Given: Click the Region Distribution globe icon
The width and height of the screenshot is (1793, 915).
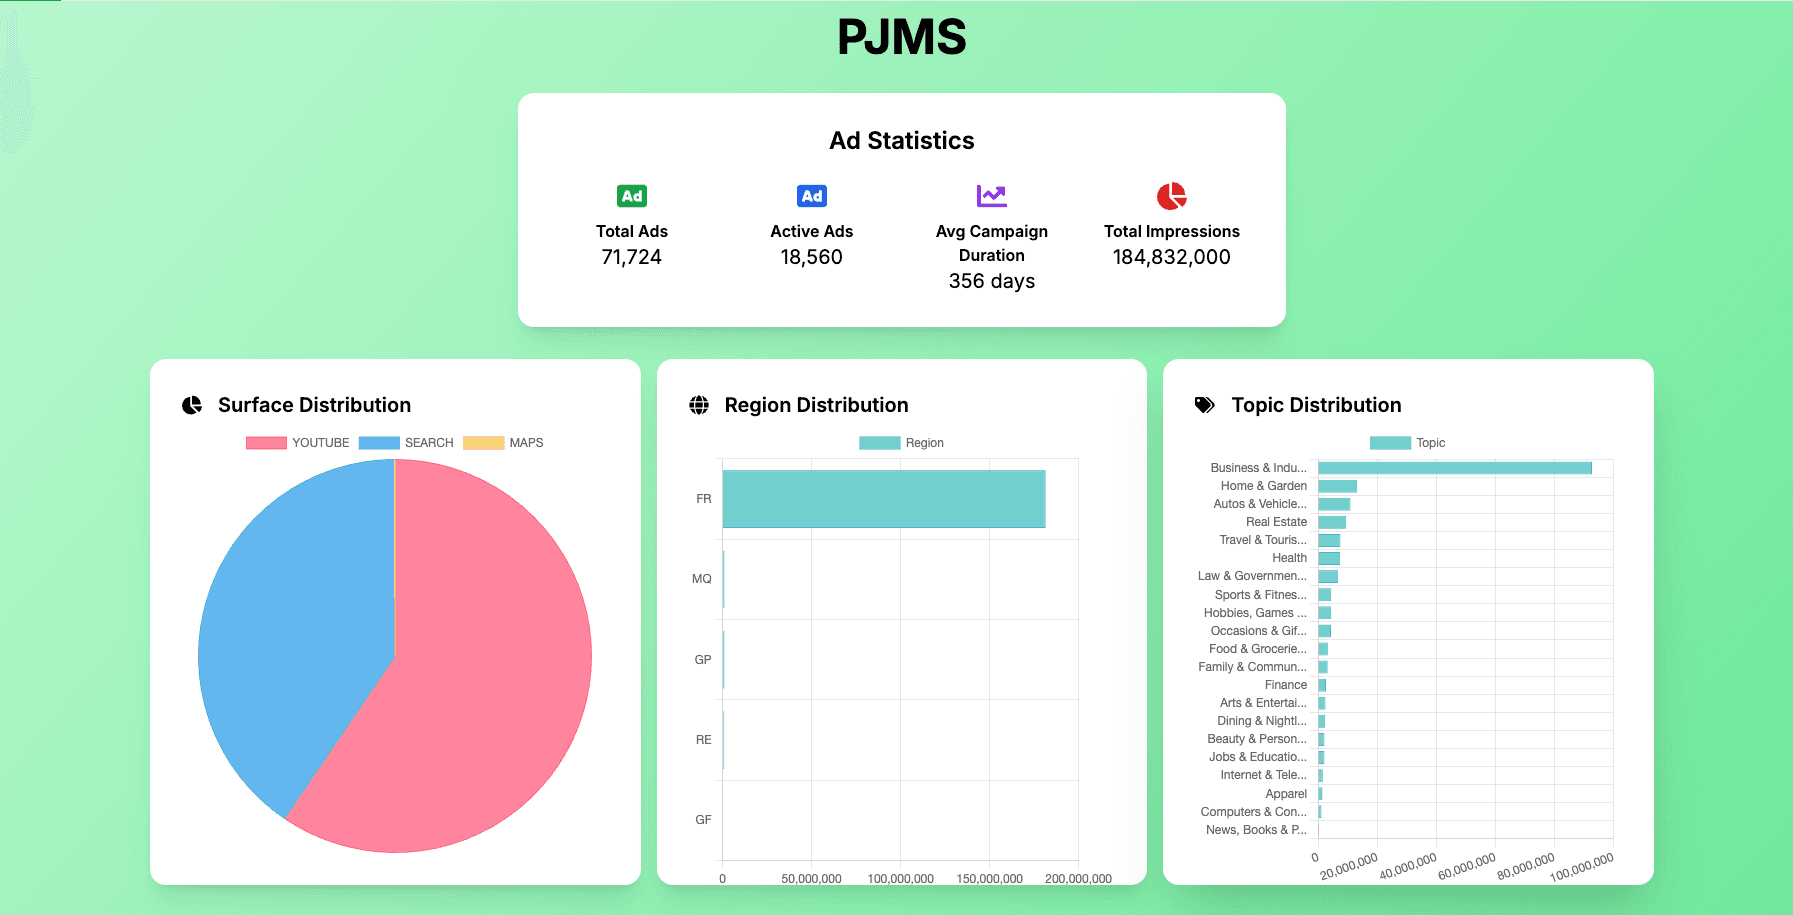Looking at the screenshot, I should pos(699,405).
